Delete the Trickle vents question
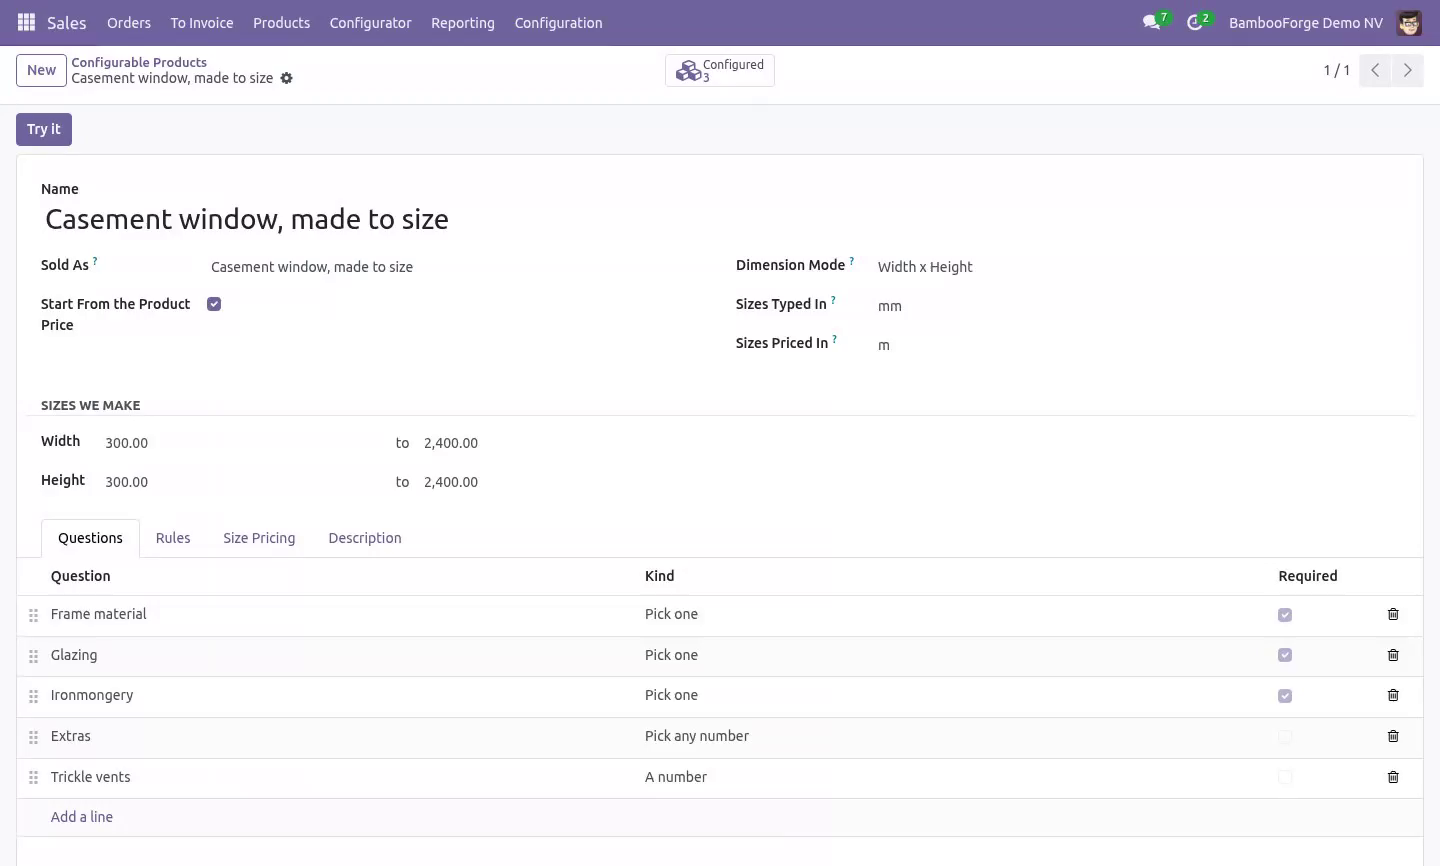The width and height of the screenshot is (1440, 866). (x=1393, y=777)
